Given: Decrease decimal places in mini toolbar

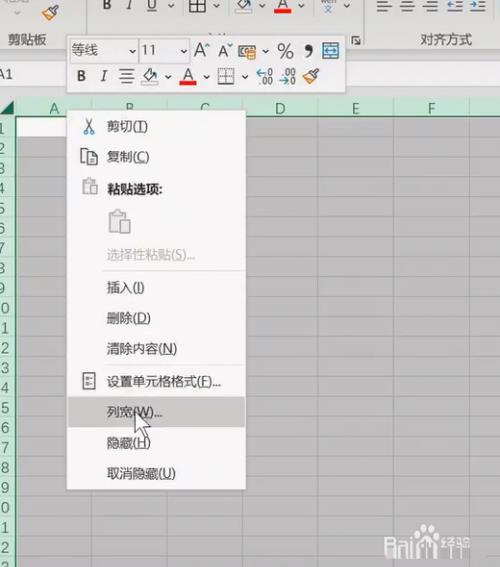Looking at the screenshot, I should (x=287, y=76).
